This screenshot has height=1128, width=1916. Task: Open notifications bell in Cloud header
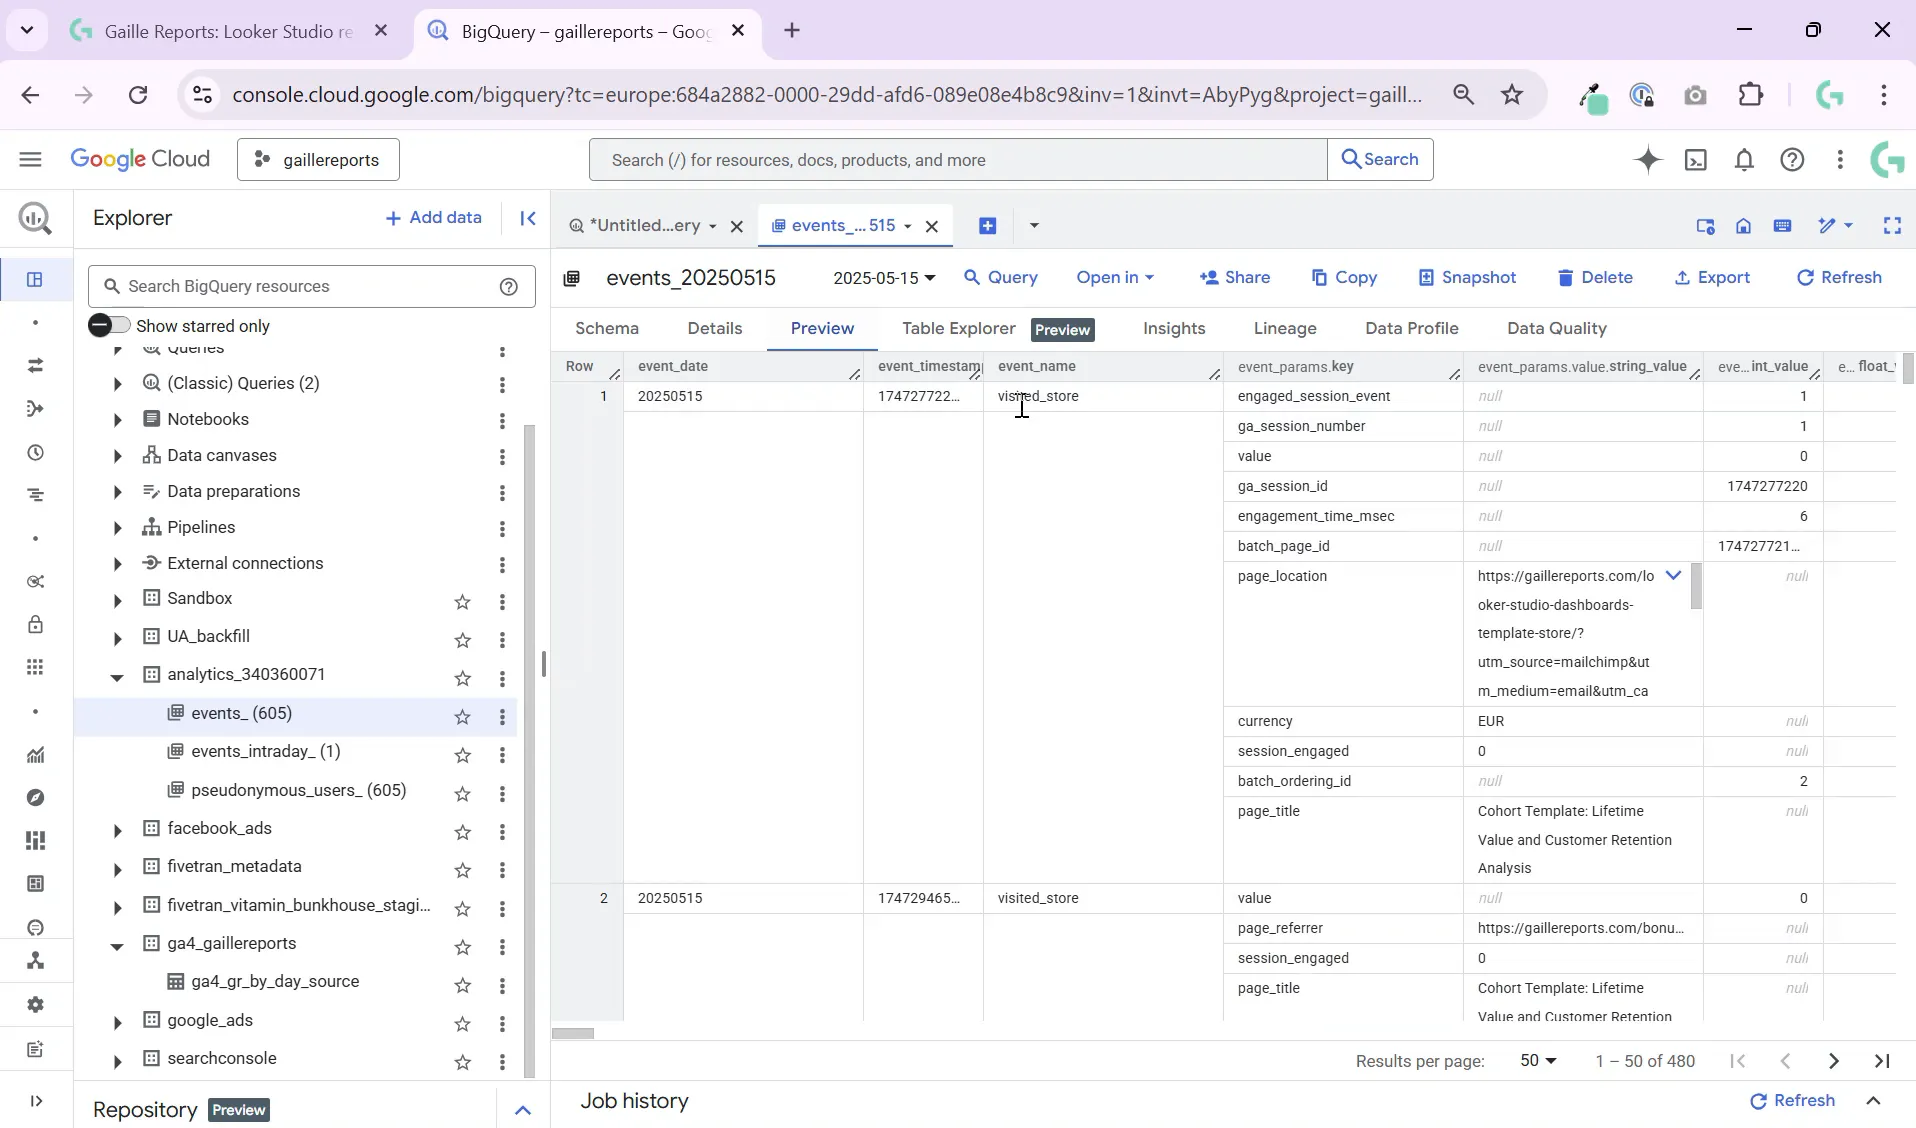[x=1744, y=160]
